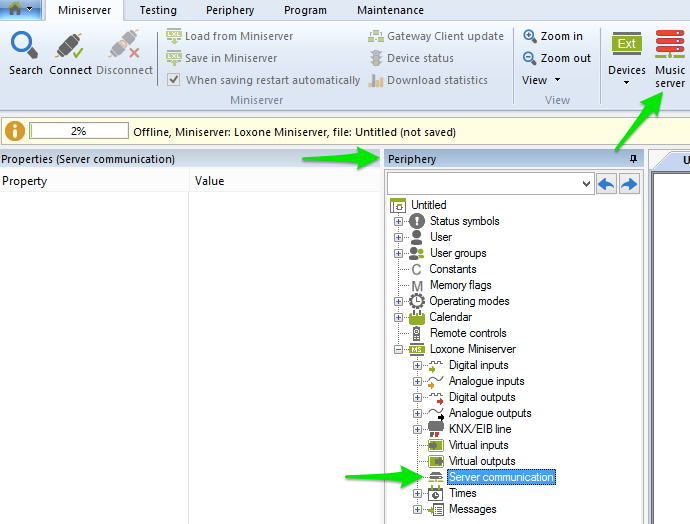Switch to the Testing ribbon tab
The height and width of the screenshot is (524, 690).
coord(158,10)
